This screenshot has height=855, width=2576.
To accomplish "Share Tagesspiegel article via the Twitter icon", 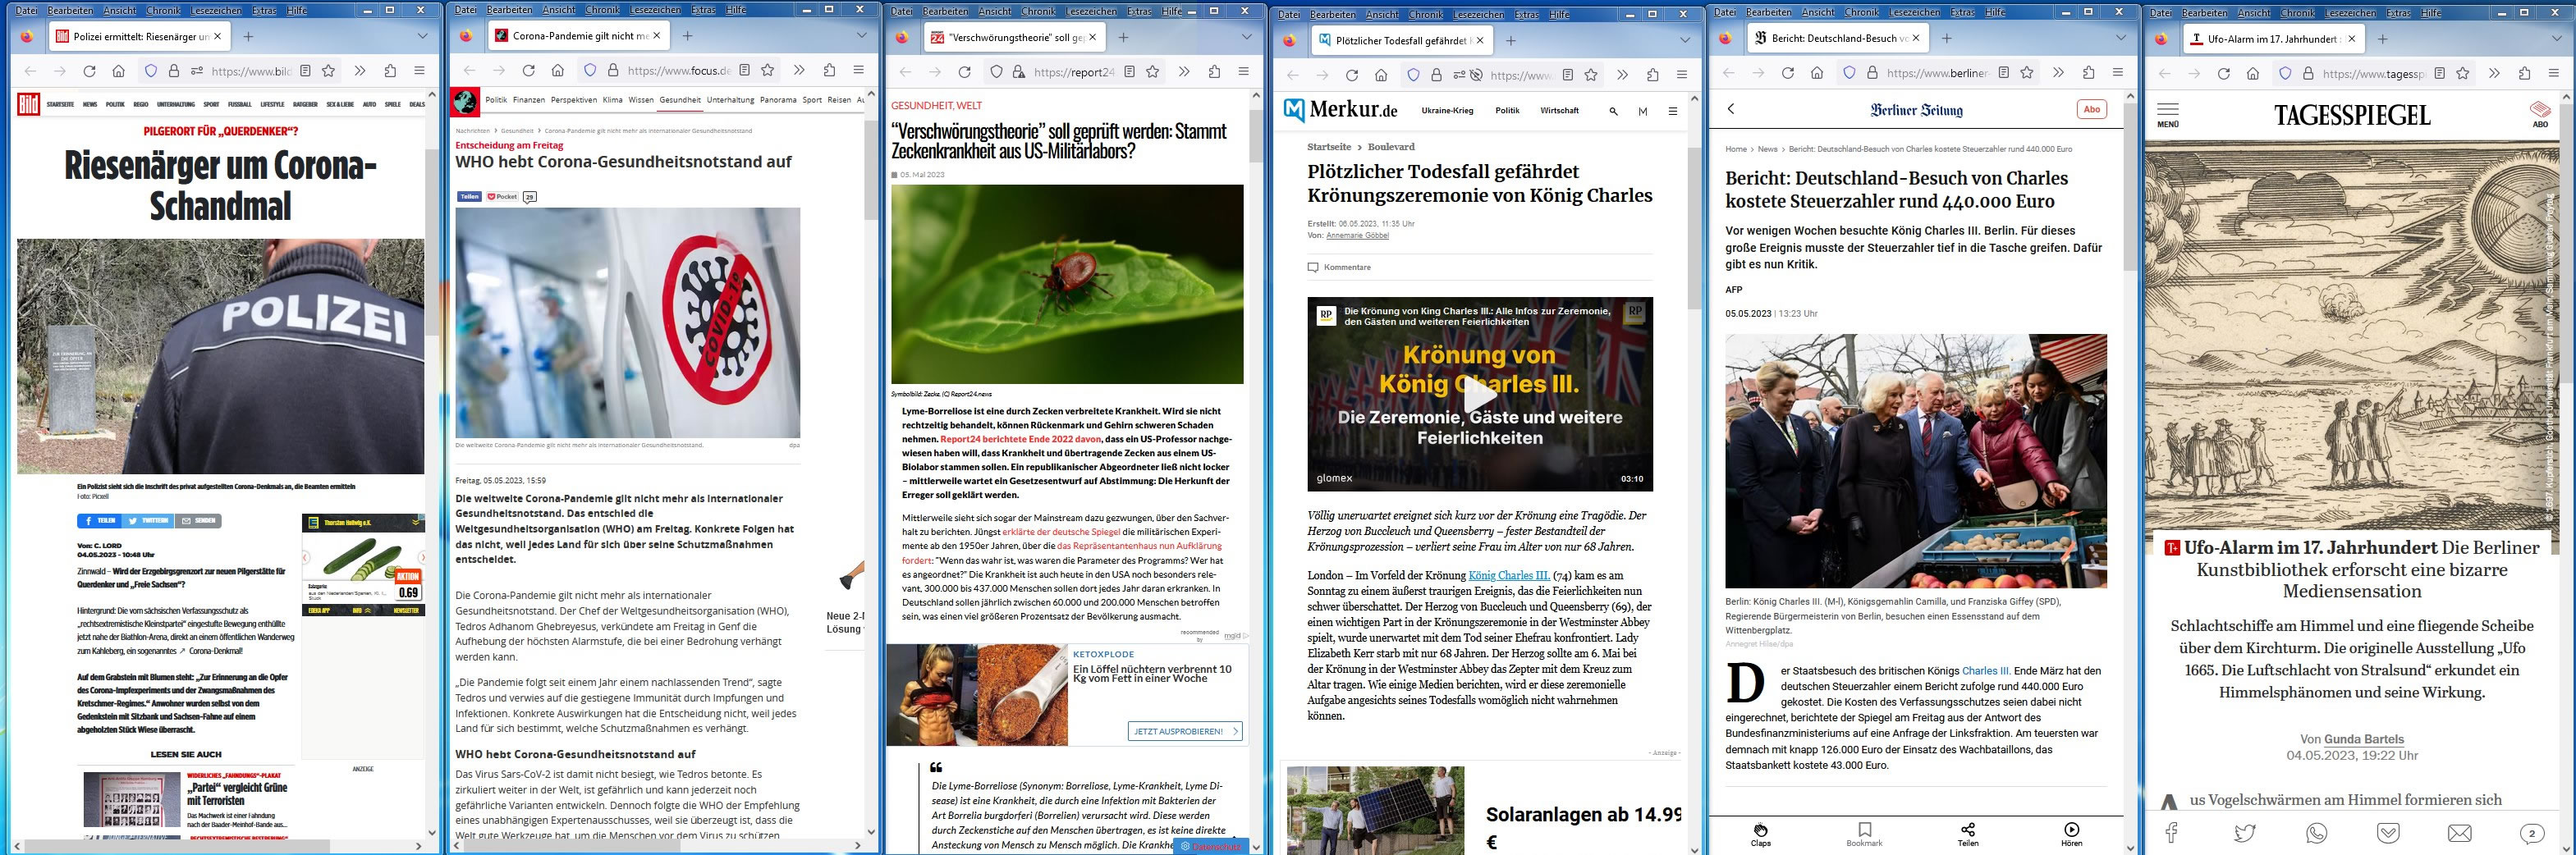I will click(2245, 833).
